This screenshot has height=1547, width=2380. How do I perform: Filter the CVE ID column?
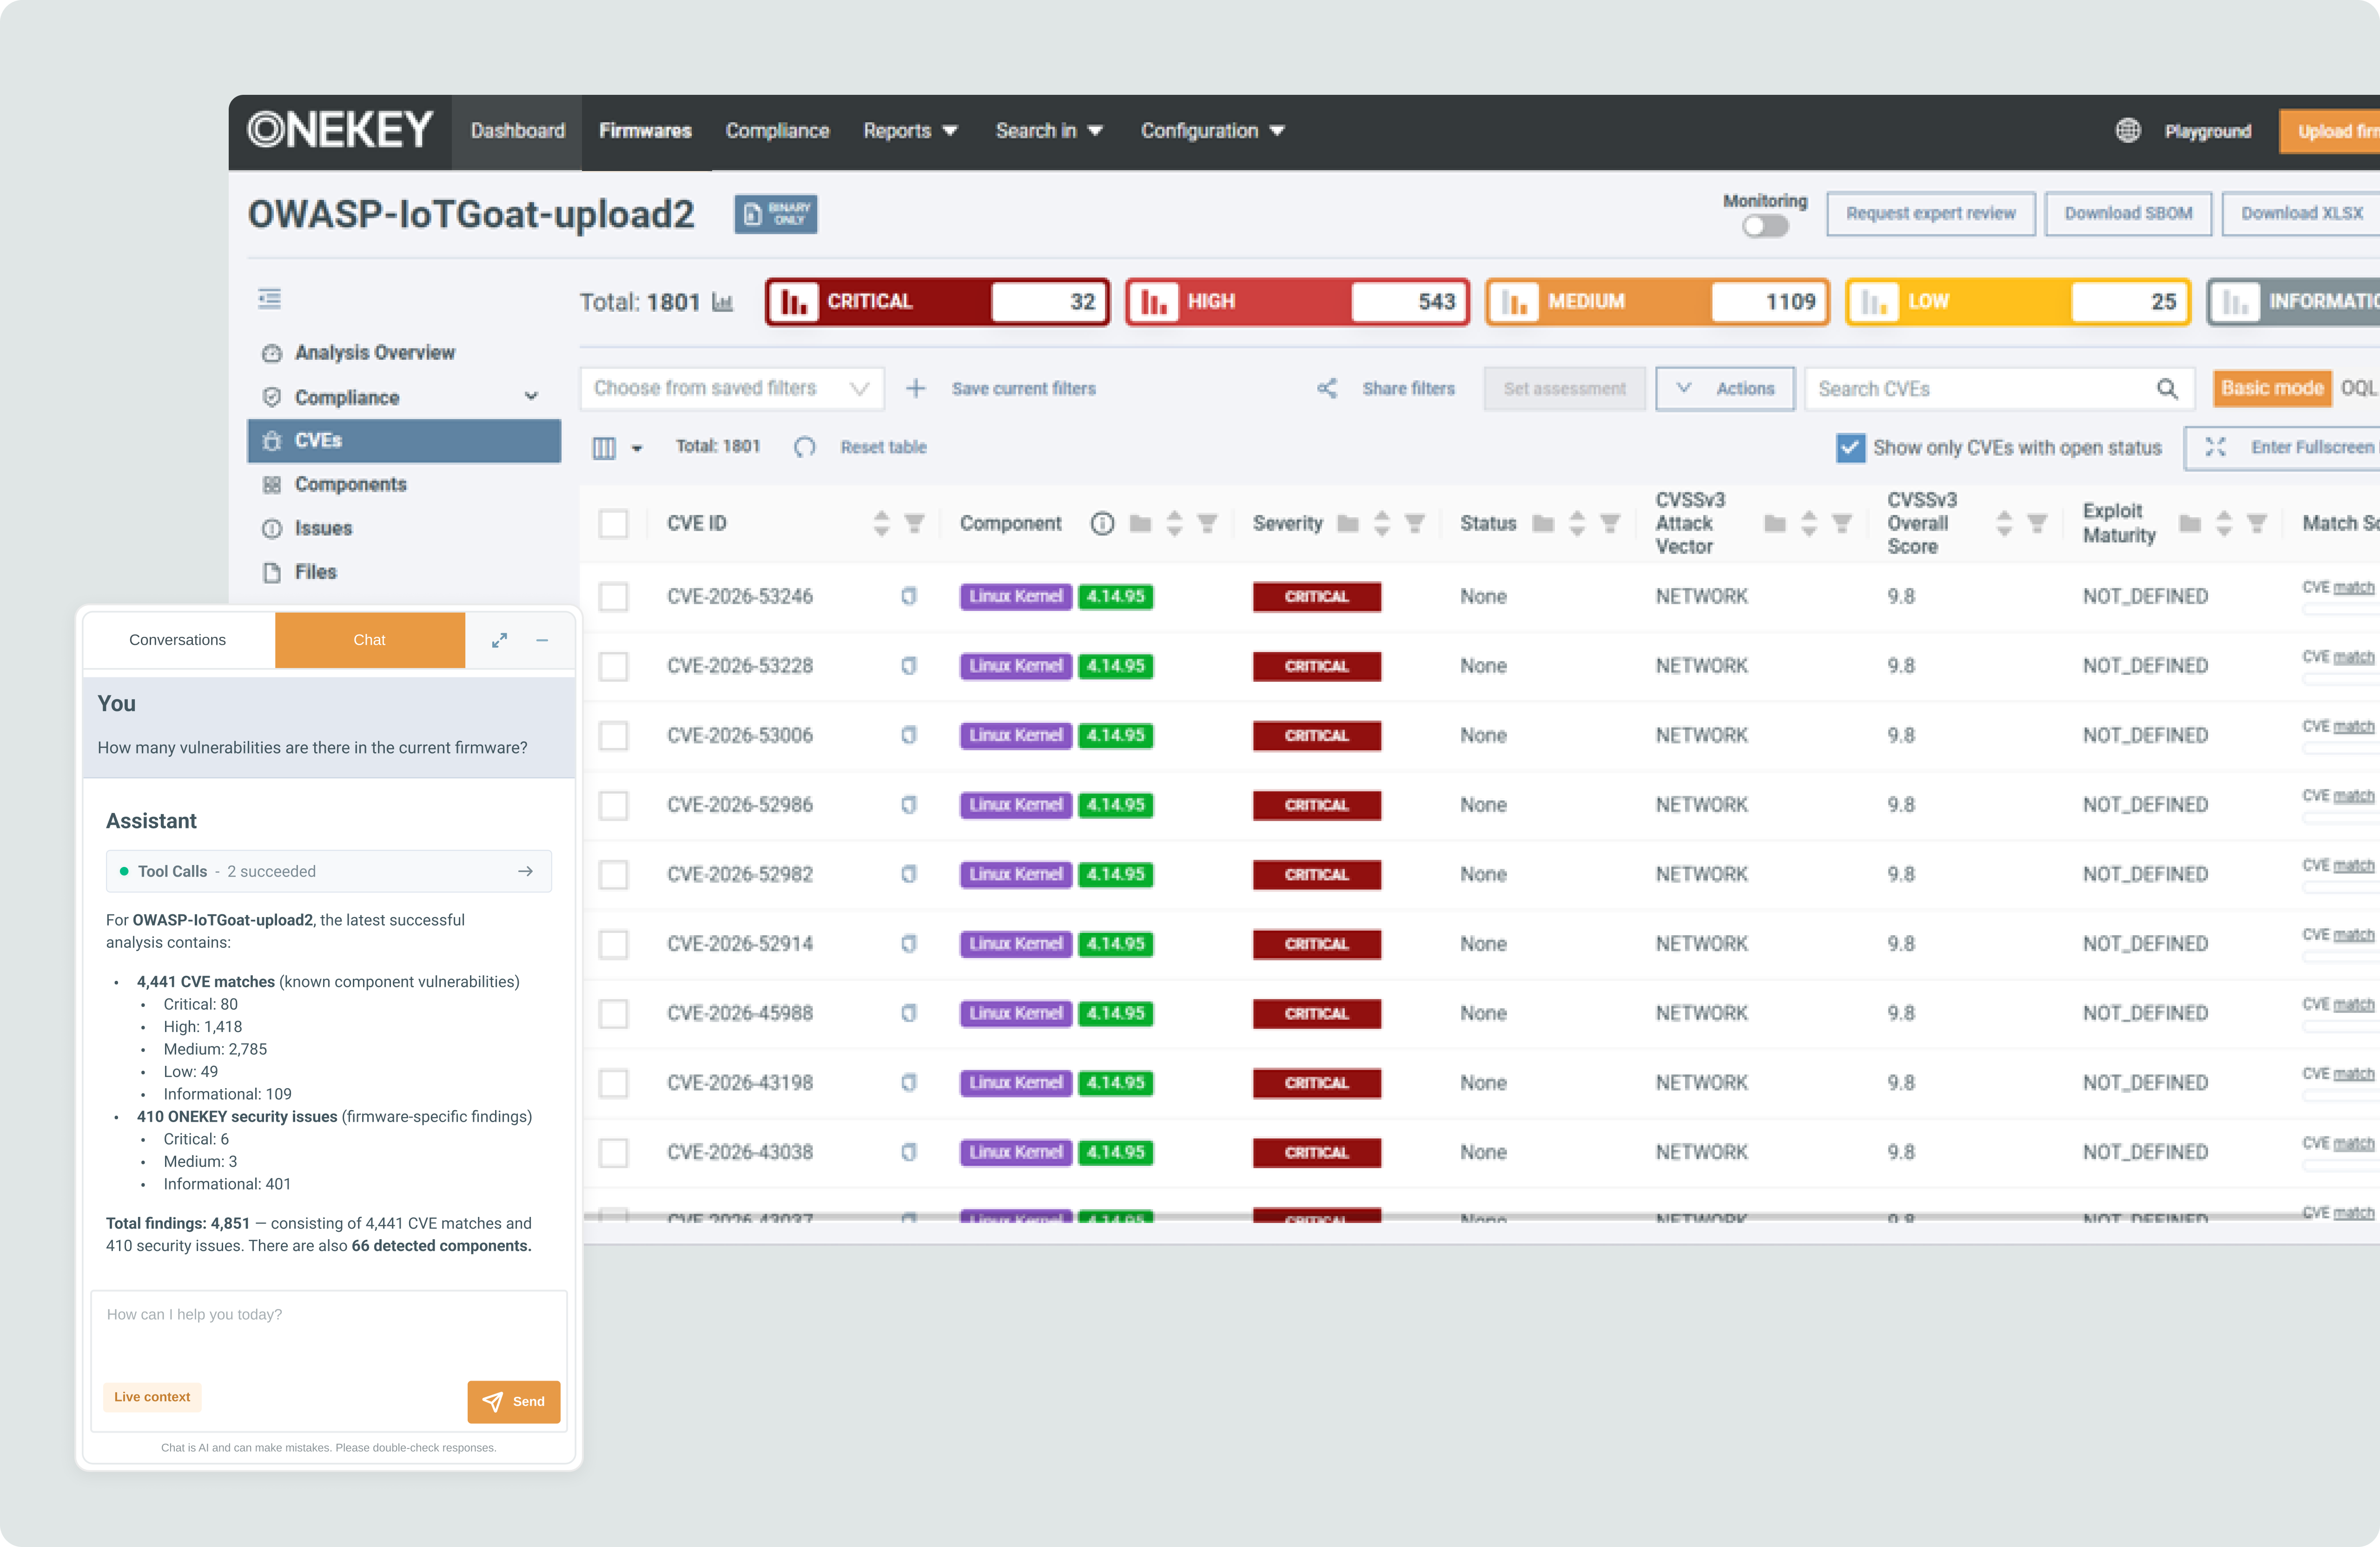914,523
